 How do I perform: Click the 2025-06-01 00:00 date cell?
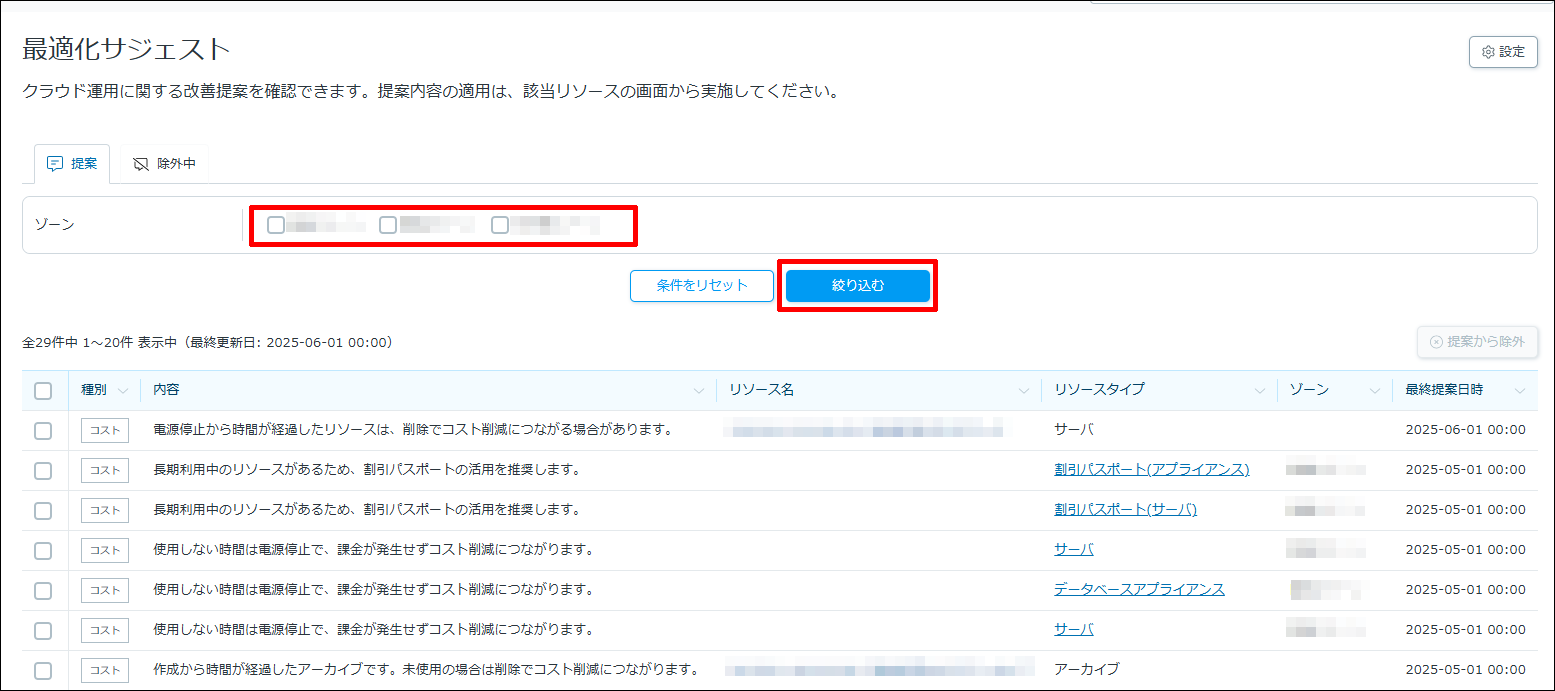pos(1465,429)
